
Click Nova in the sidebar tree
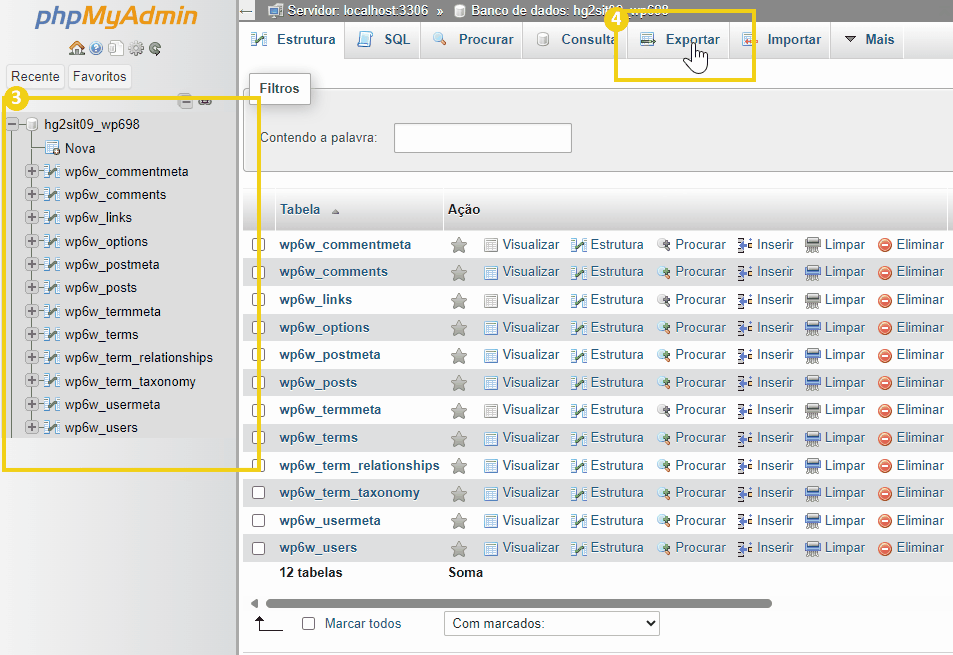(80, 148)
